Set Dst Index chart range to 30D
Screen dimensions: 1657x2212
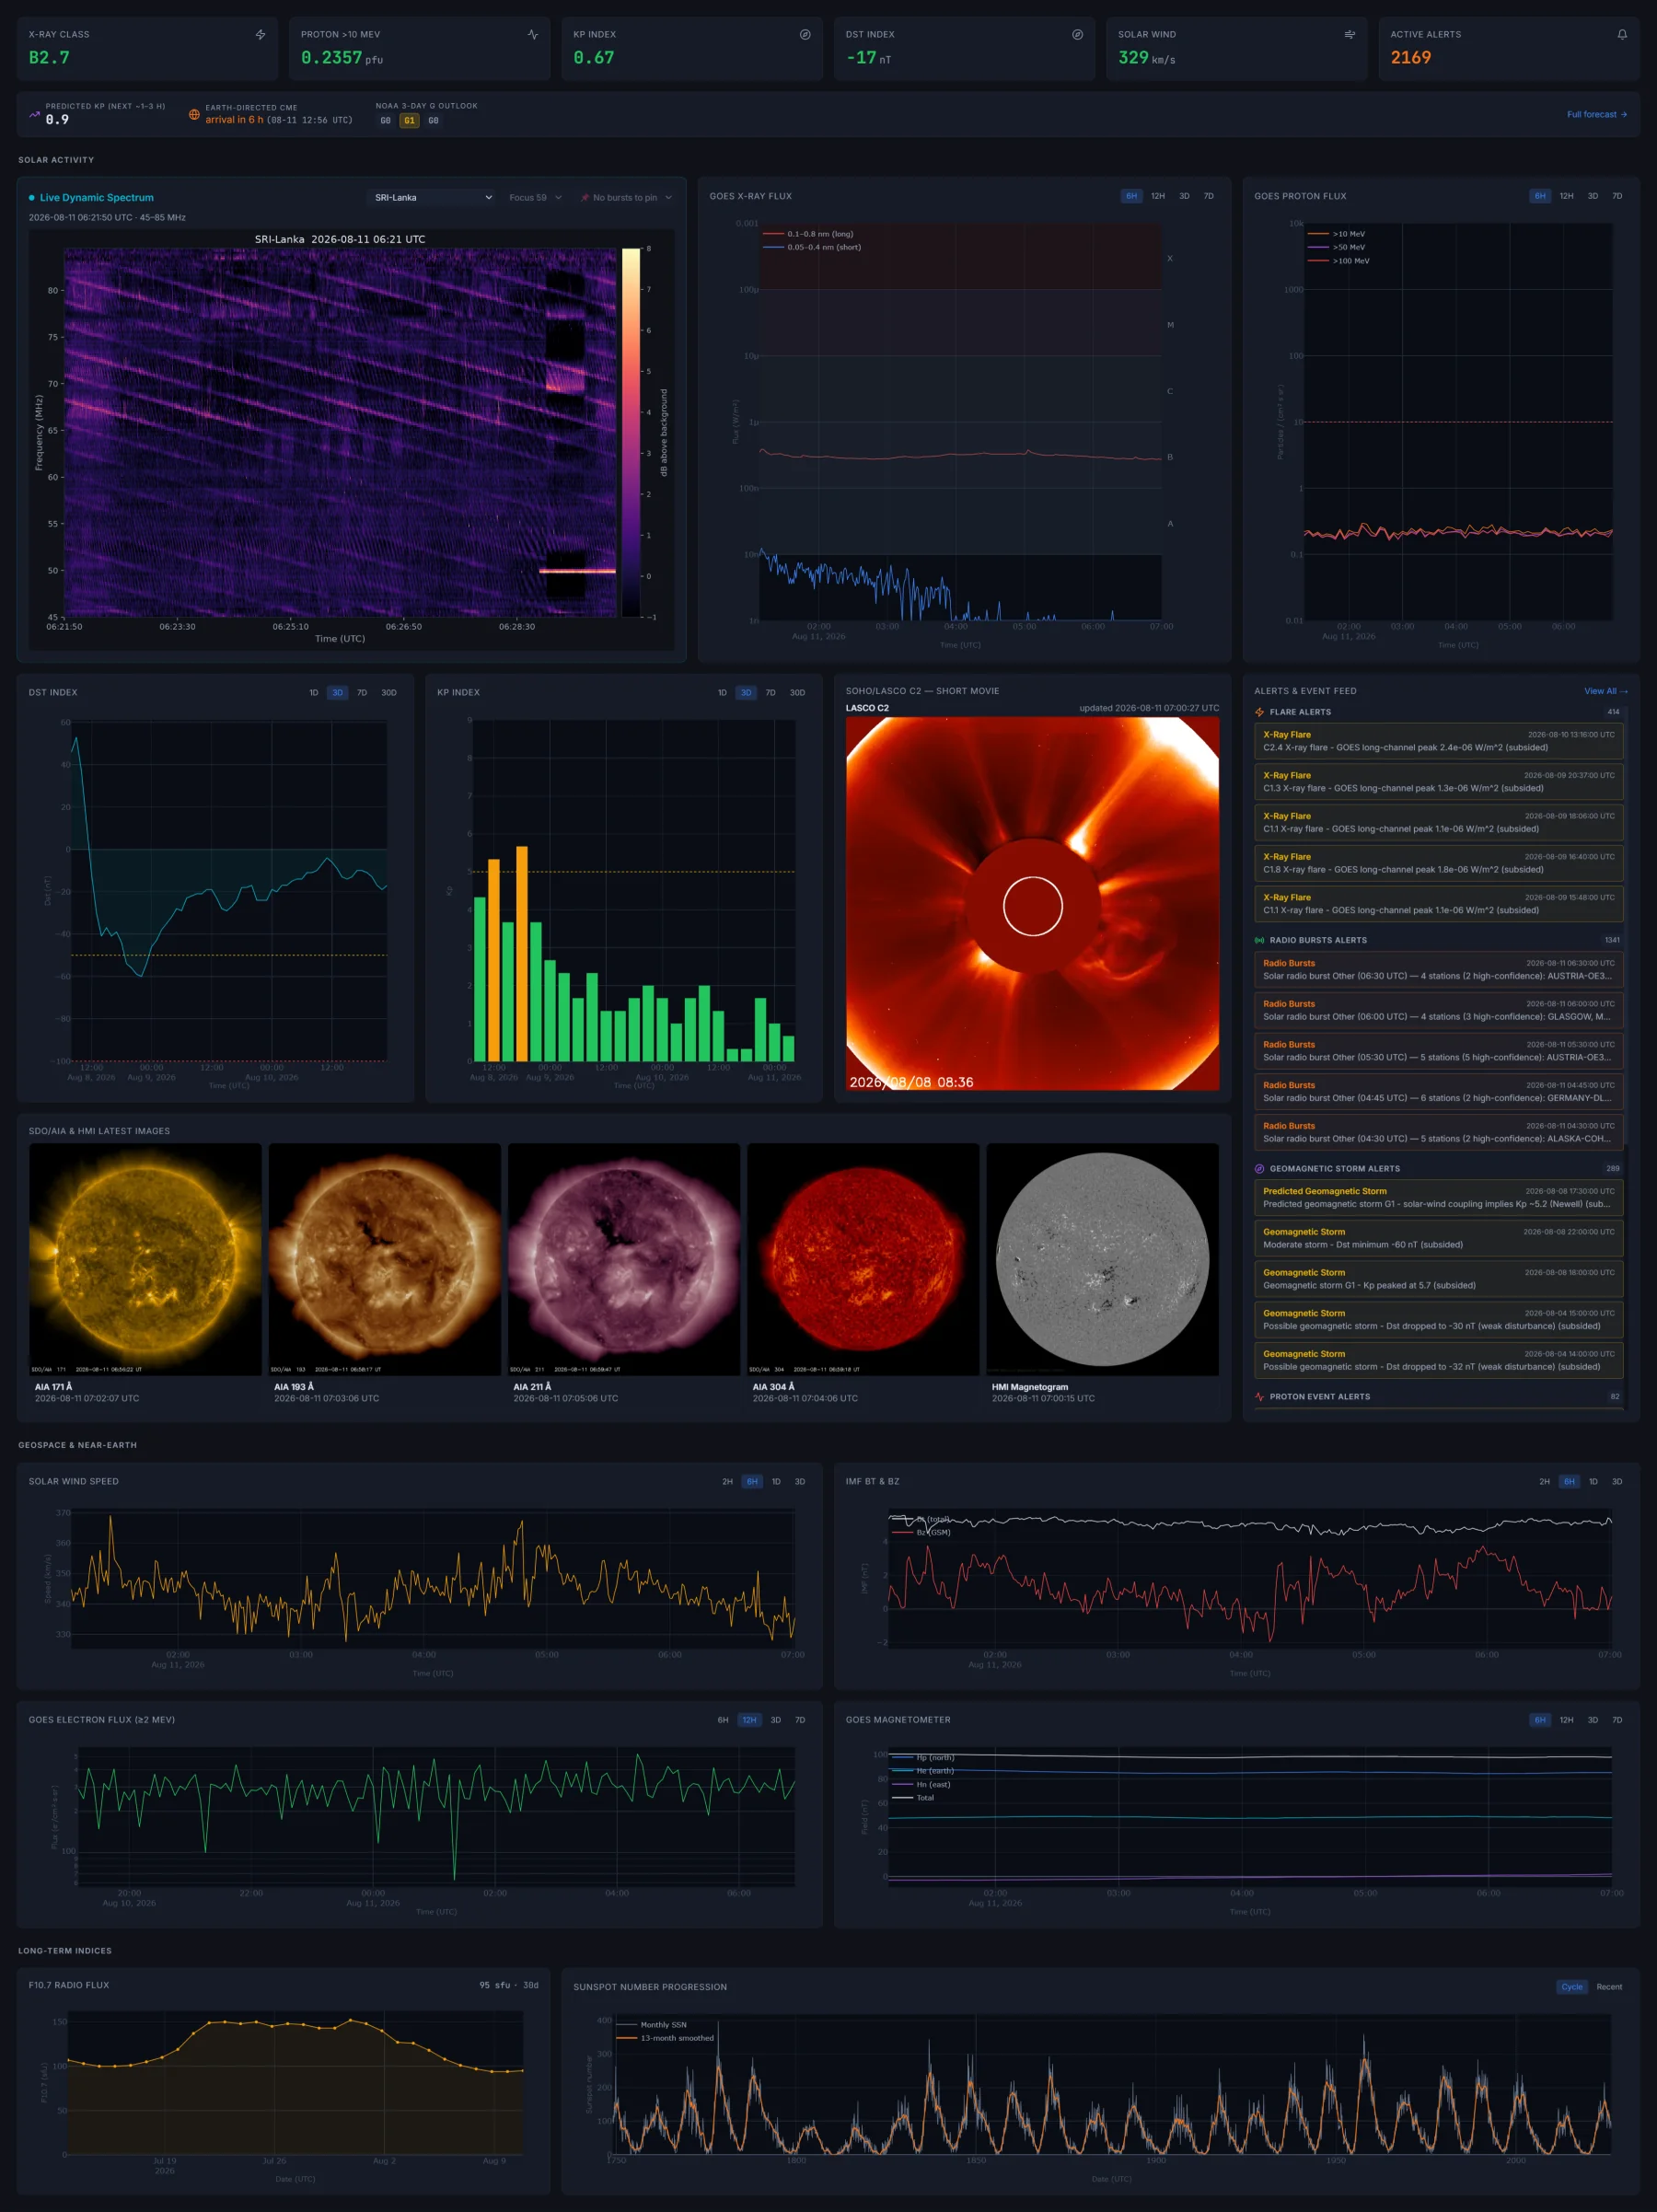click(x=389, y=693)
